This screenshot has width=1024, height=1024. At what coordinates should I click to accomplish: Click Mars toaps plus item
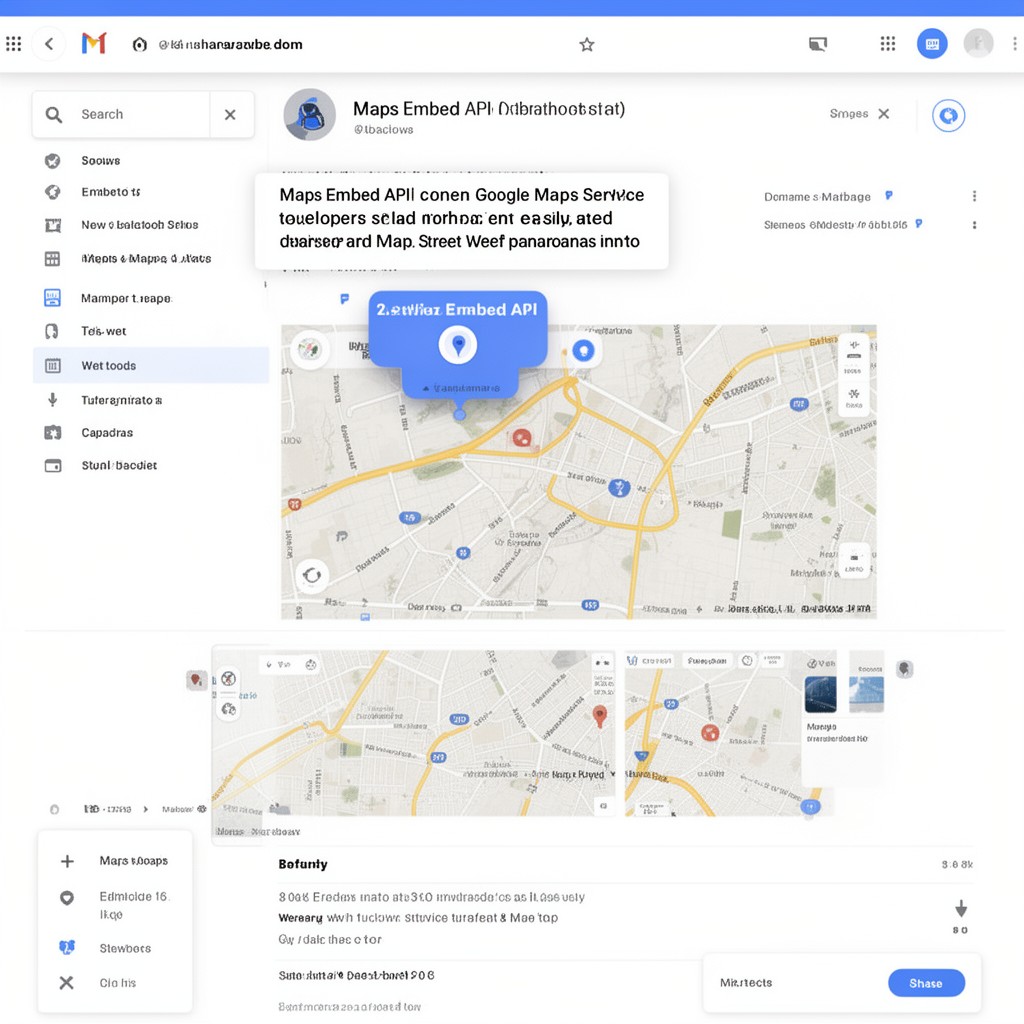click(x=115, y=861)
